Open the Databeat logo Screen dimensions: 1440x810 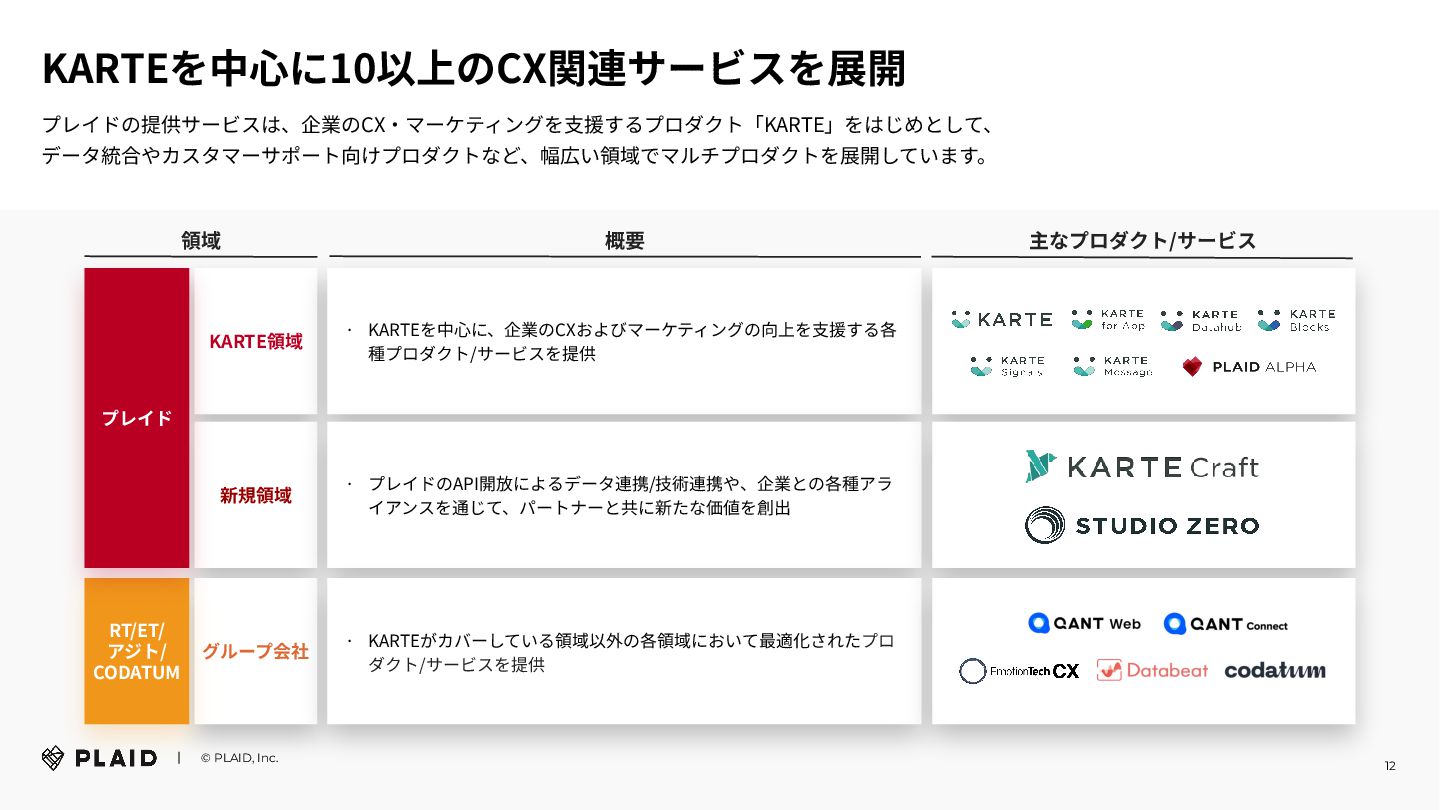(x=1152, y=670)
